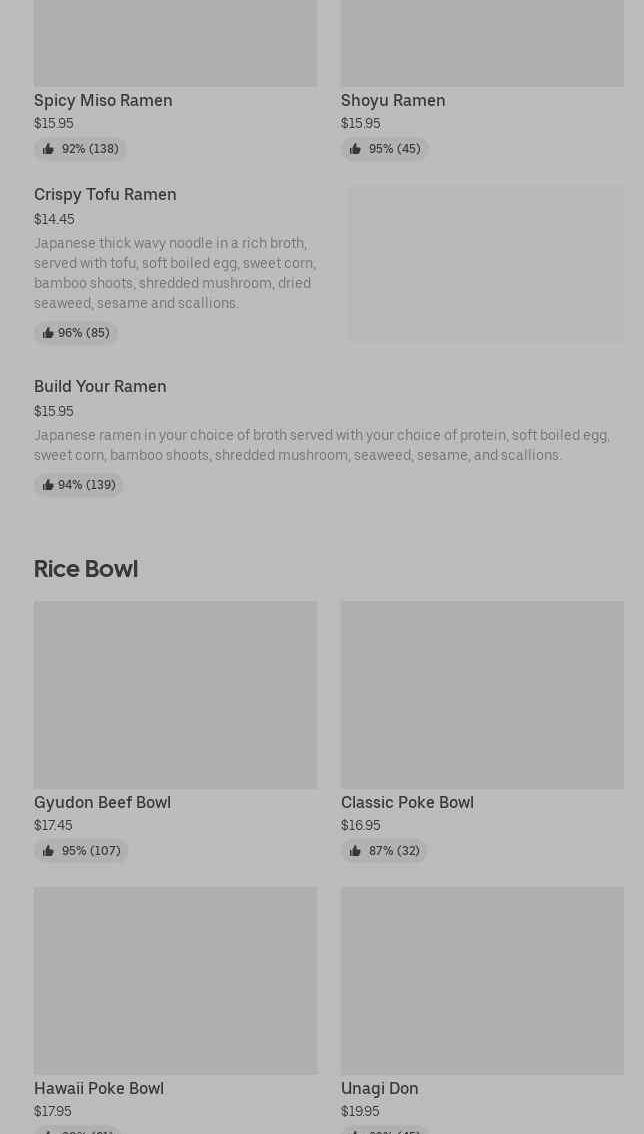
Task: Select the Gyudon Beef Bowl image
Action: coord(175,694)
